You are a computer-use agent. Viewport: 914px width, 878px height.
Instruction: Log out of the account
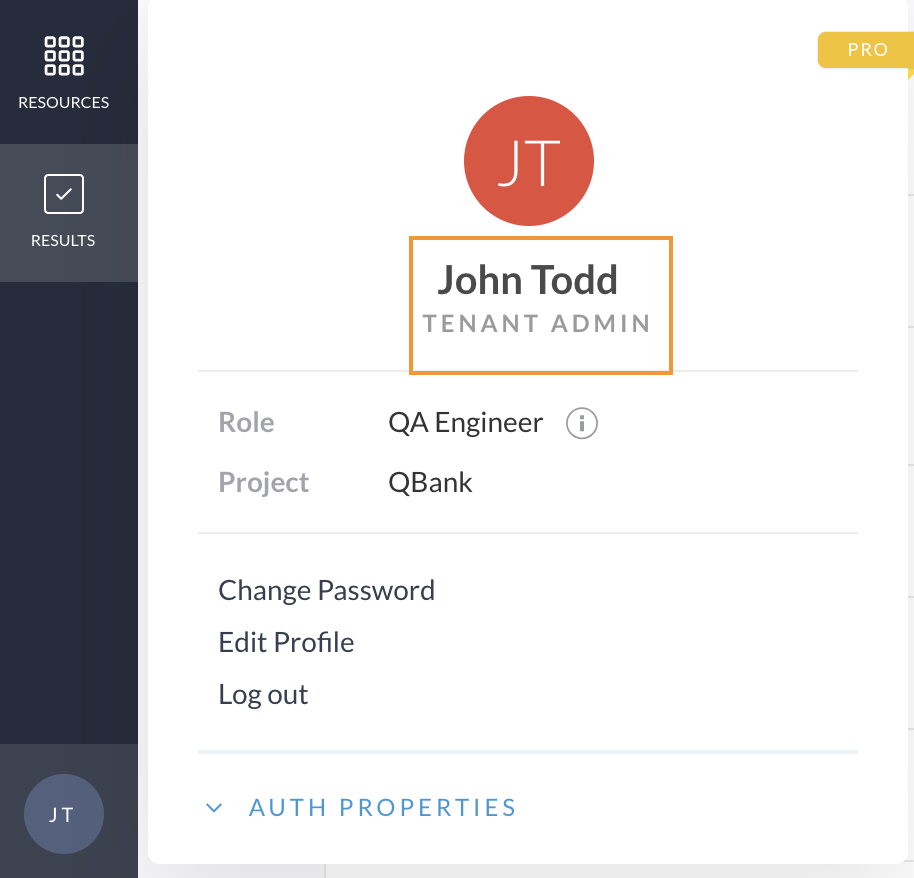(x=263, y=695)
